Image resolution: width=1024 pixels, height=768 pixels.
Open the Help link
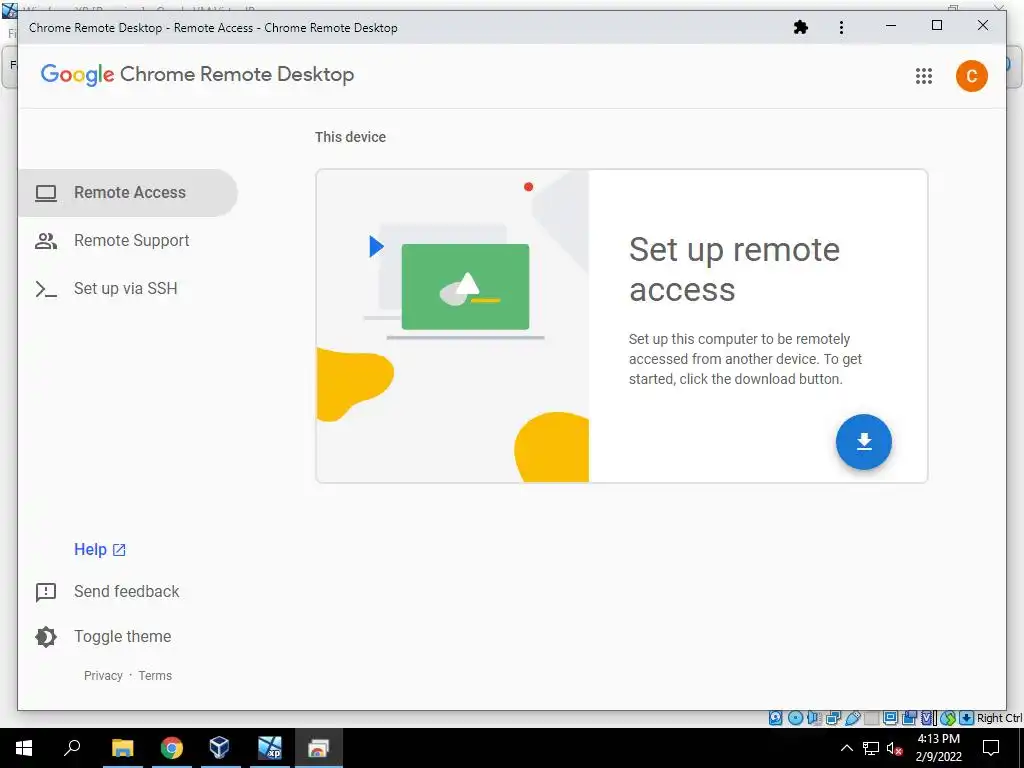pyautogui.click(x=99, y=550)
